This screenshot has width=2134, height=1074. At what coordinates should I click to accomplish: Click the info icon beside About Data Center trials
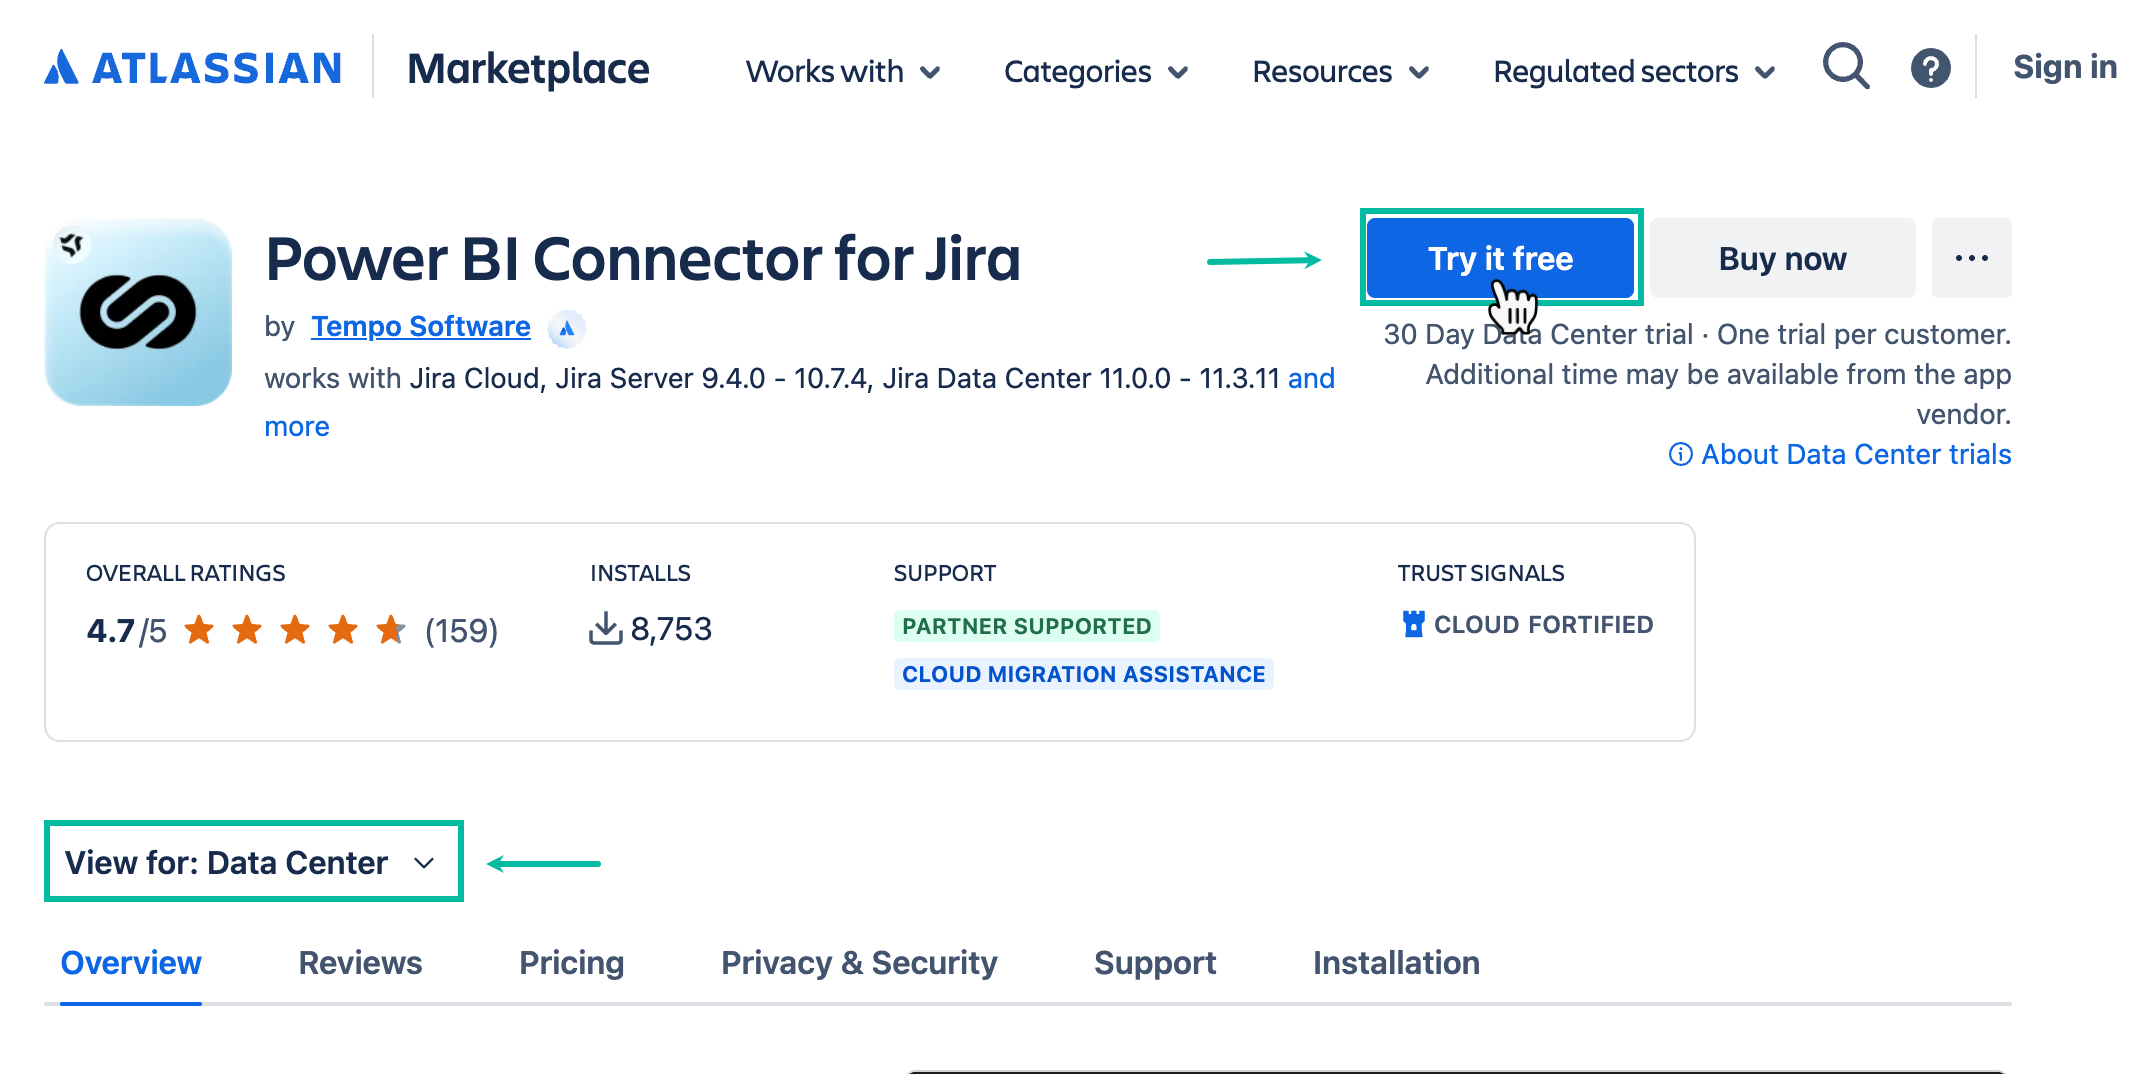1680,454
